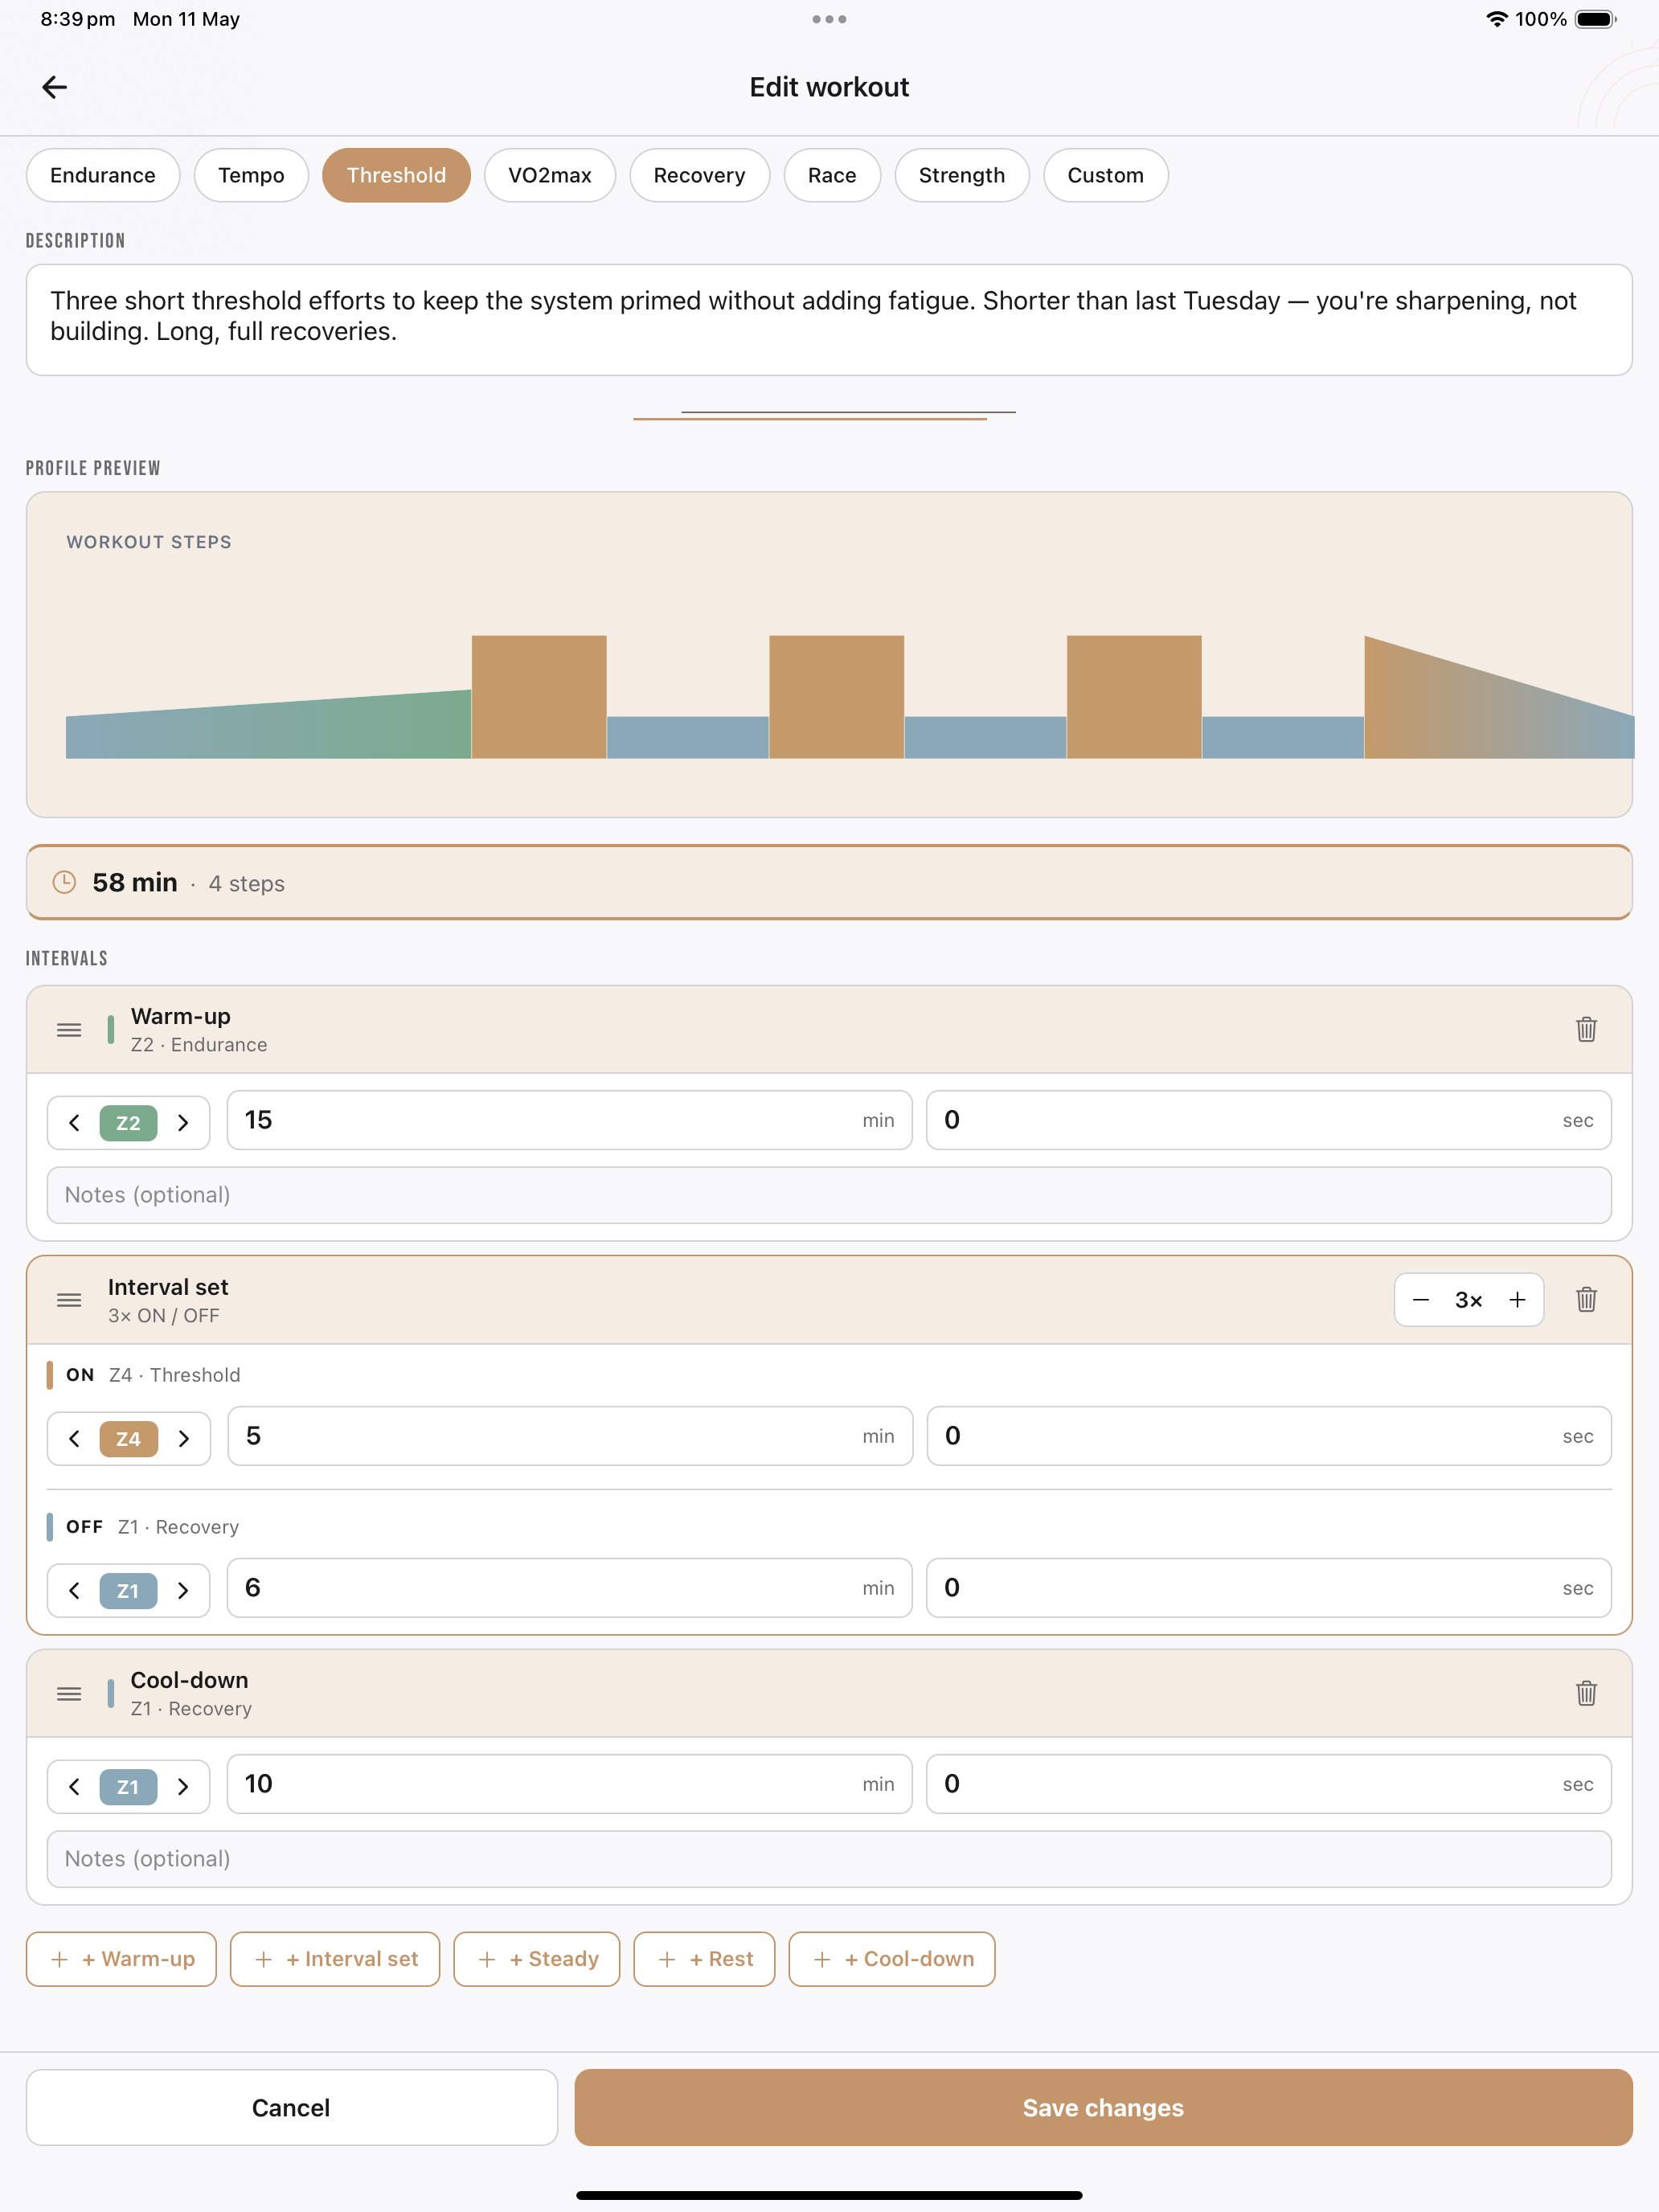Image resolution: width=1659 pixels, height=2212 pixels.
Task: Add notes to the Cool-down step
Action: coord(829,1859)
